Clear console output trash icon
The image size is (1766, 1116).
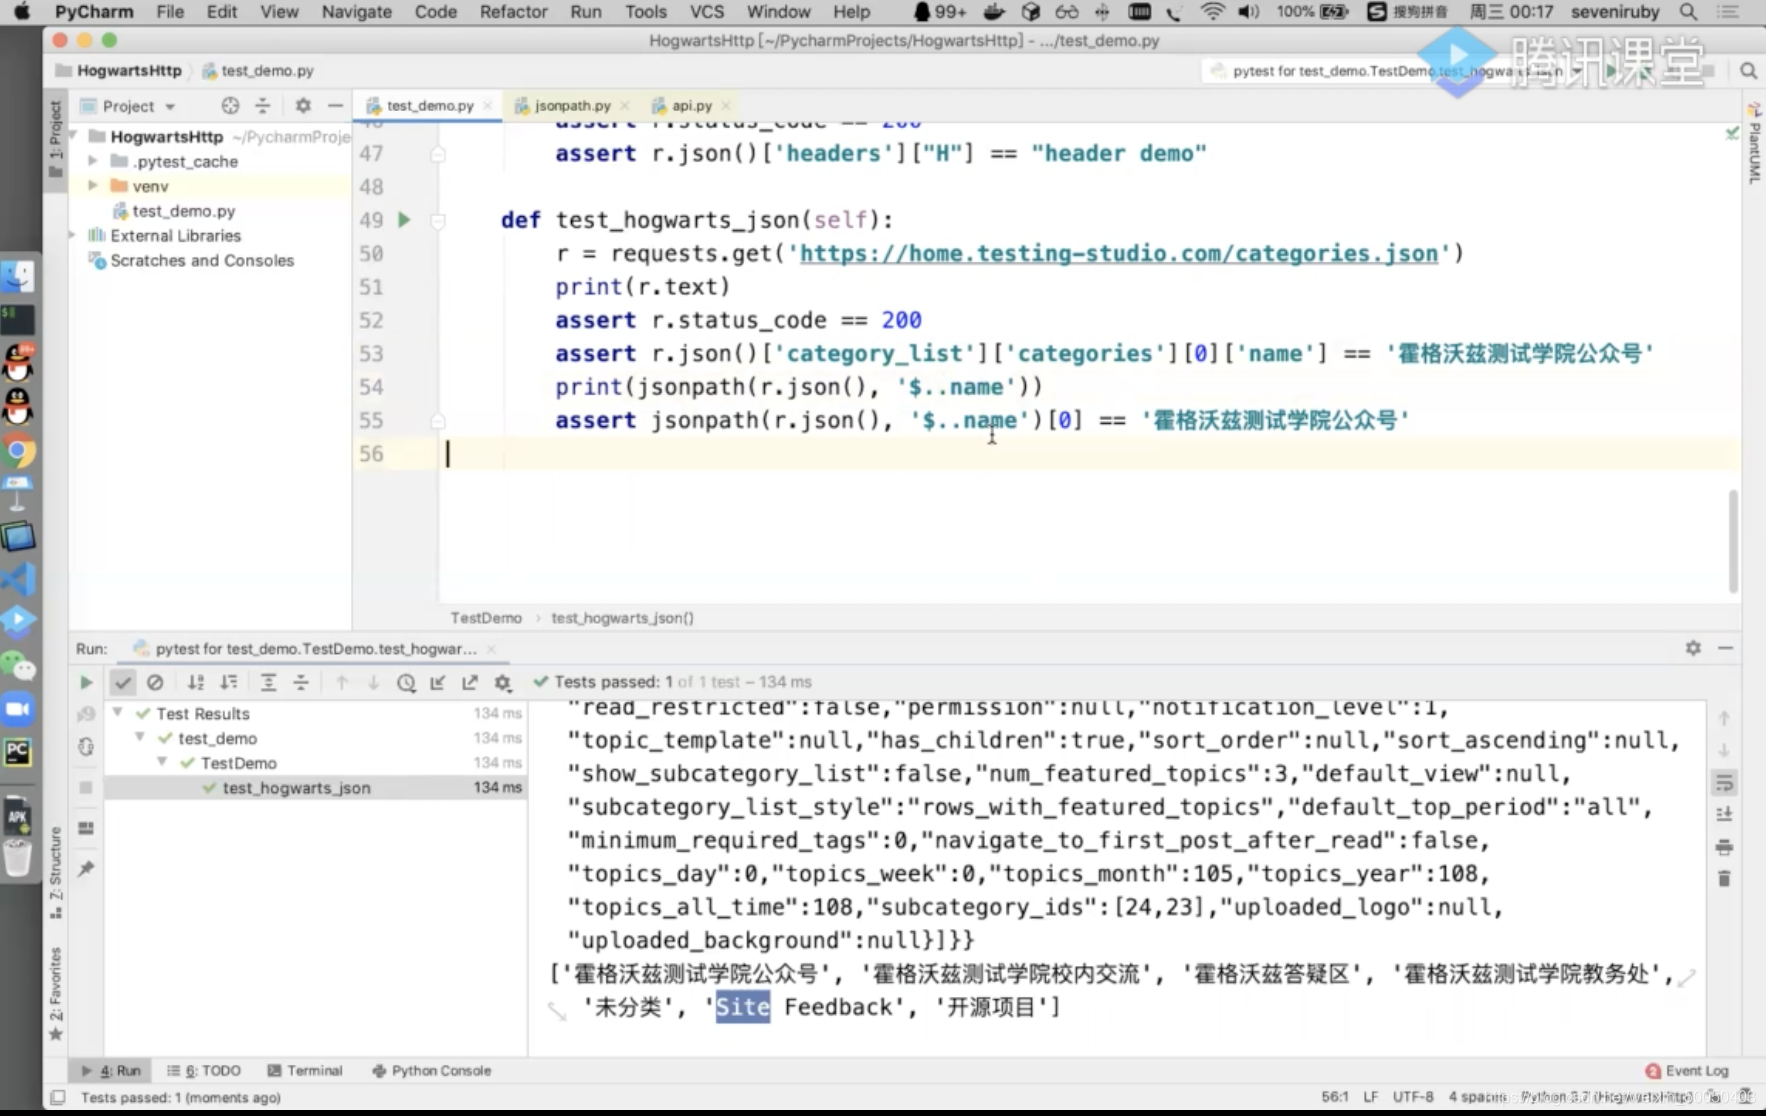tap(1724, 879)
